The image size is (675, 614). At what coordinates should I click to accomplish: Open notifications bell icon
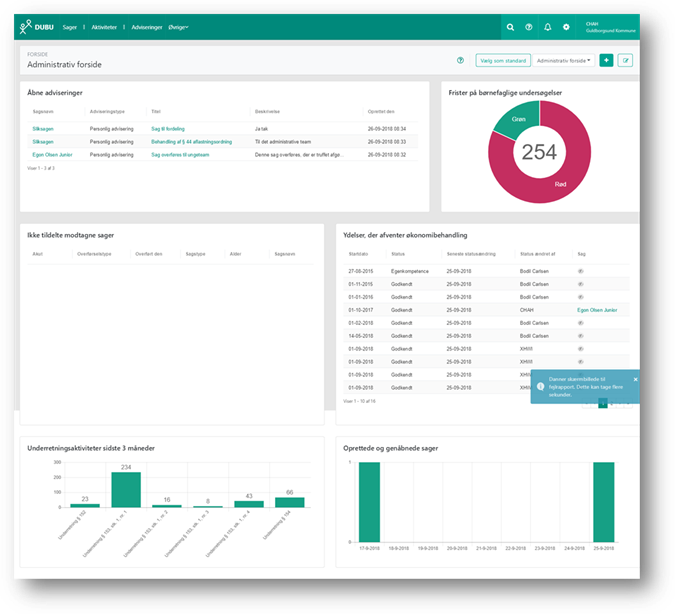click(x=547, y=27)
